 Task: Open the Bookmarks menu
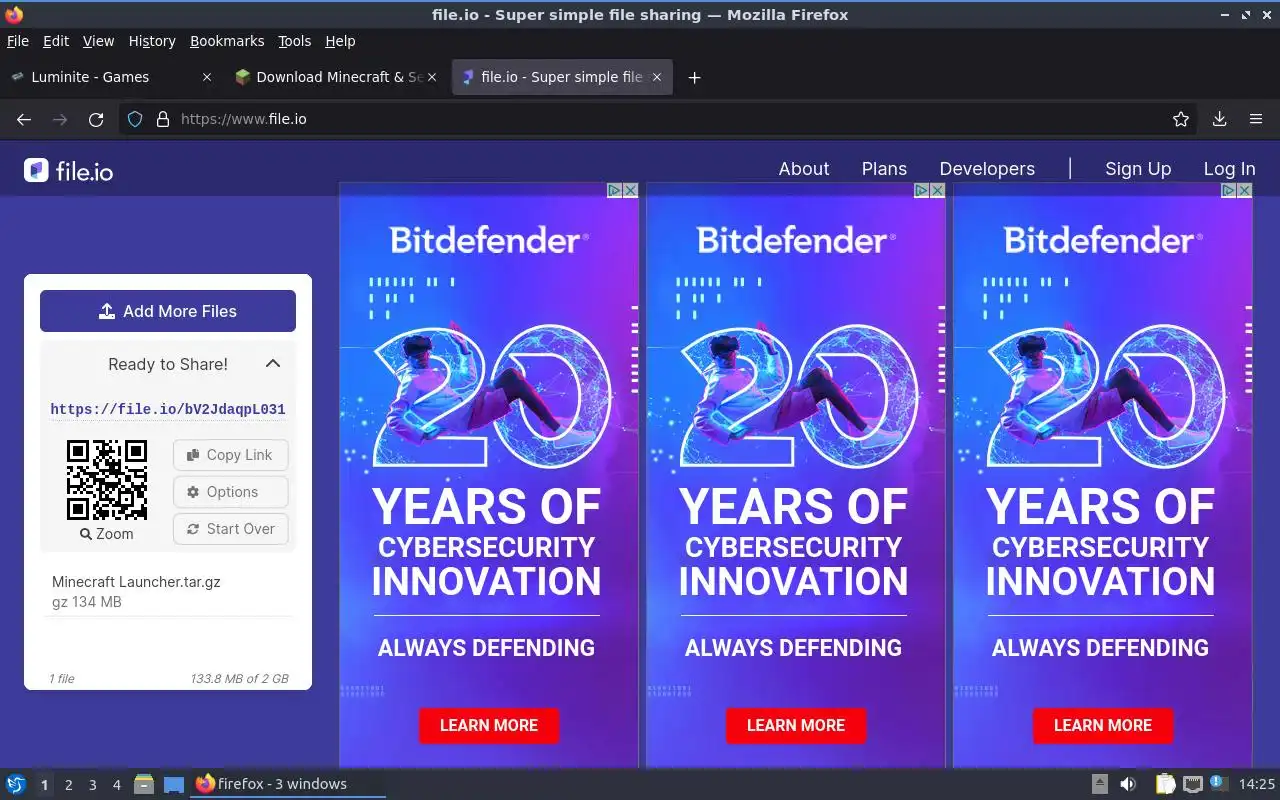[x=227, y=41]
